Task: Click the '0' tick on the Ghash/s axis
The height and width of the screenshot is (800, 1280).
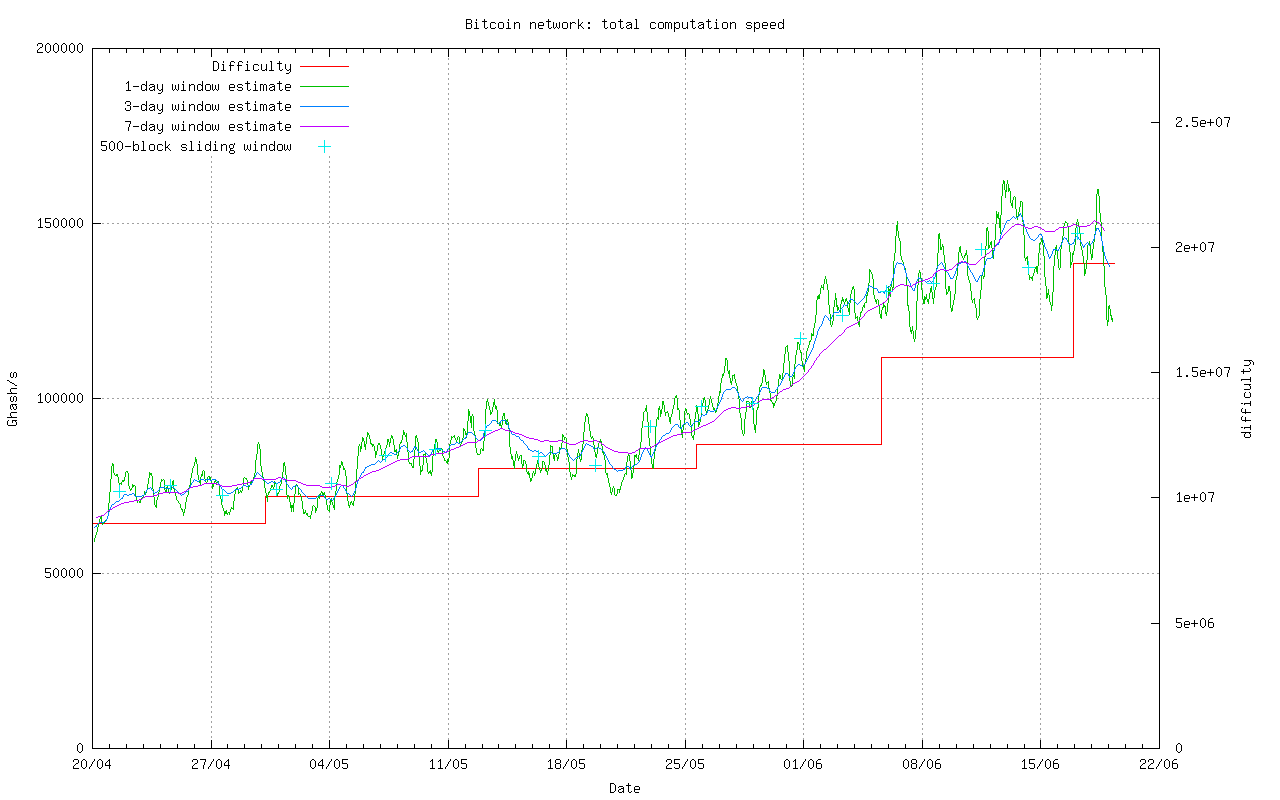Action: point(80,748)
